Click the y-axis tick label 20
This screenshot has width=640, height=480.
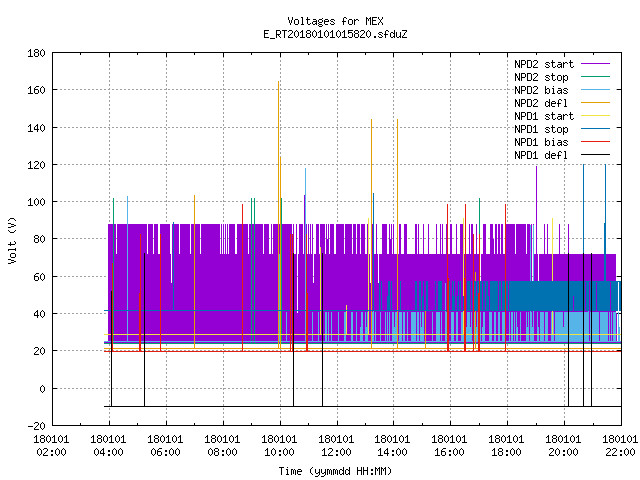pos(39,351)
